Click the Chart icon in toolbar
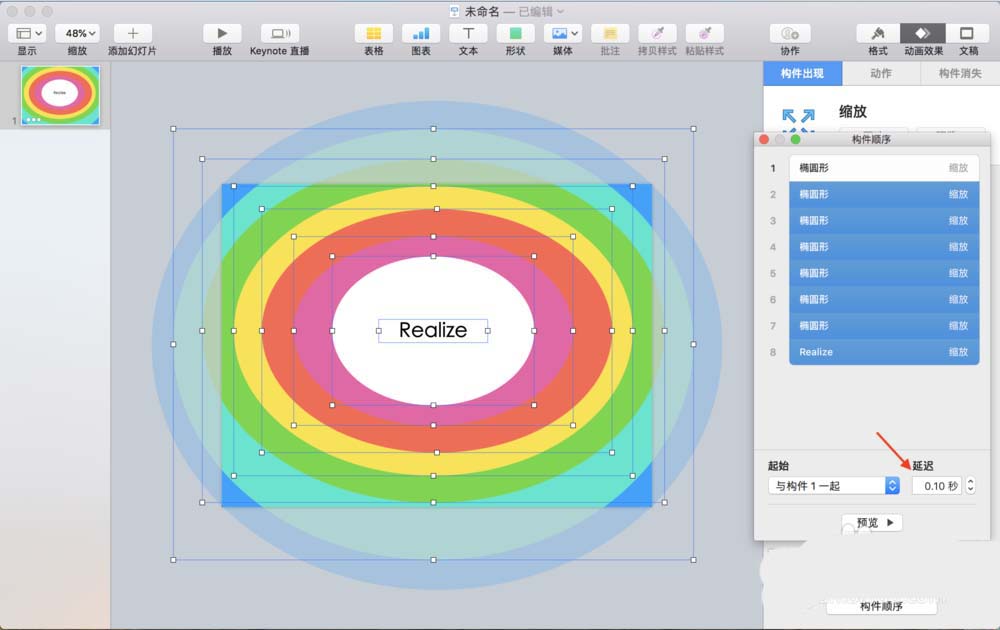The width and height of the screenshot is (1000, 630). click(421, 34)
